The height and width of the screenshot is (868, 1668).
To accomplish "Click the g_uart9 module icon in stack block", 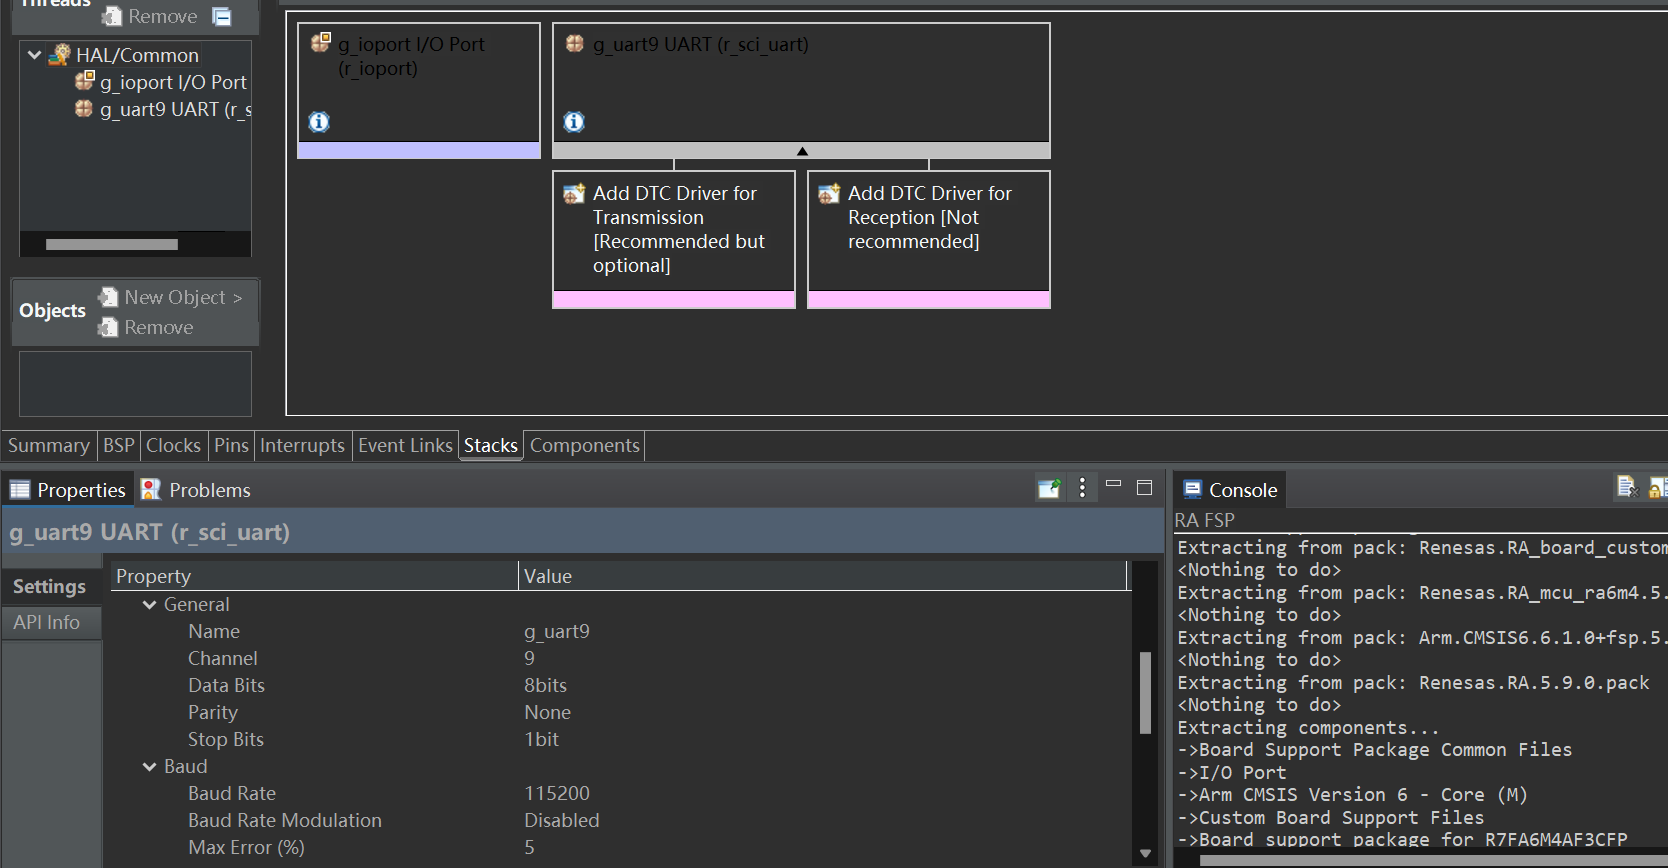I will tap(575, 43).
